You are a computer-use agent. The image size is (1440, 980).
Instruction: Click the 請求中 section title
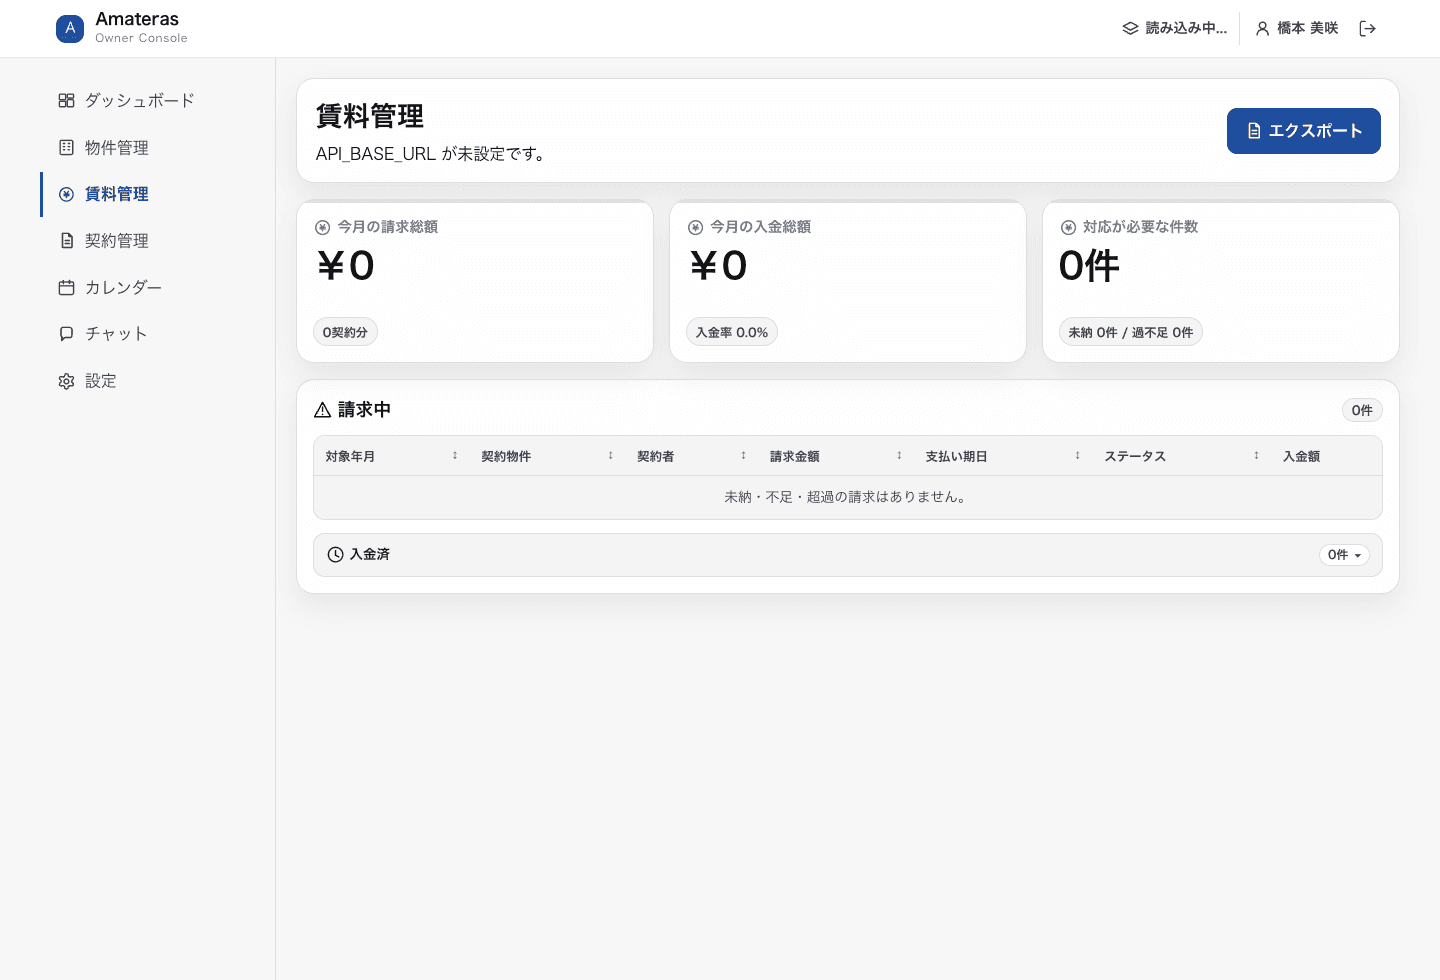pyautogui.click(x=364, y=410)
